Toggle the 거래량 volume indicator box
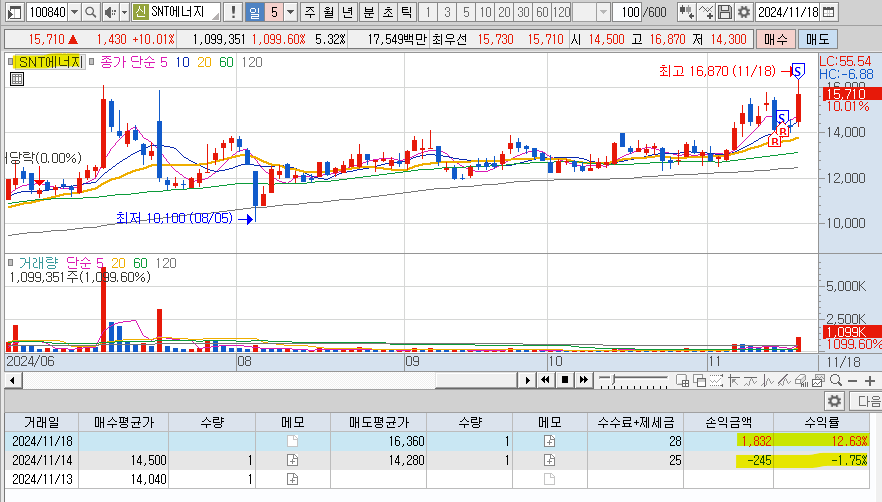The image size is (882, 502). [x=11, y=263]
